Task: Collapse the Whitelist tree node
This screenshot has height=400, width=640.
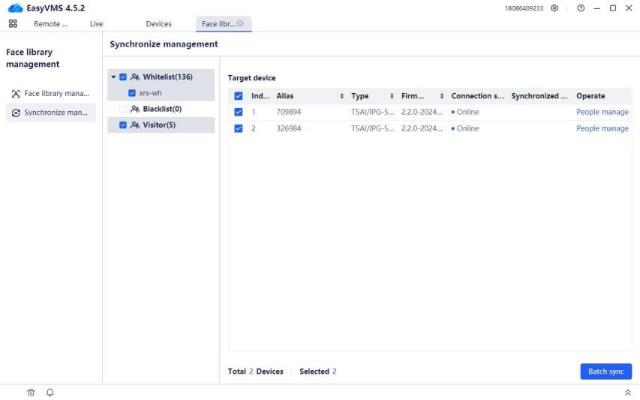Action: [x=113, y=77]
